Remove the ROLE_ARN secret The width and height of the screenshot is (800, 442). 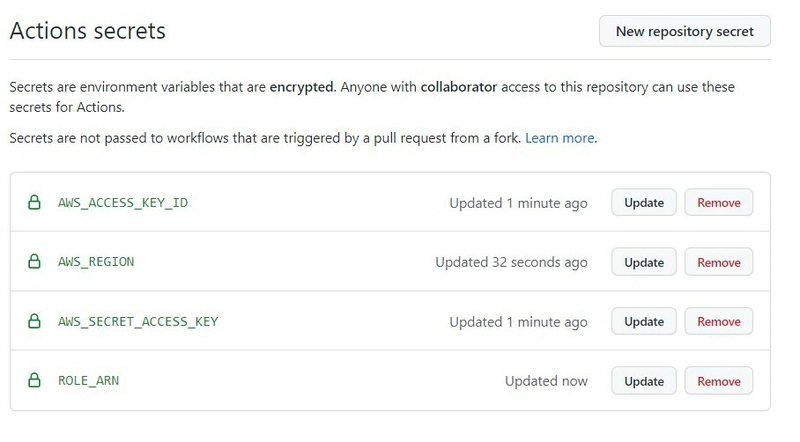coord(719,381)
